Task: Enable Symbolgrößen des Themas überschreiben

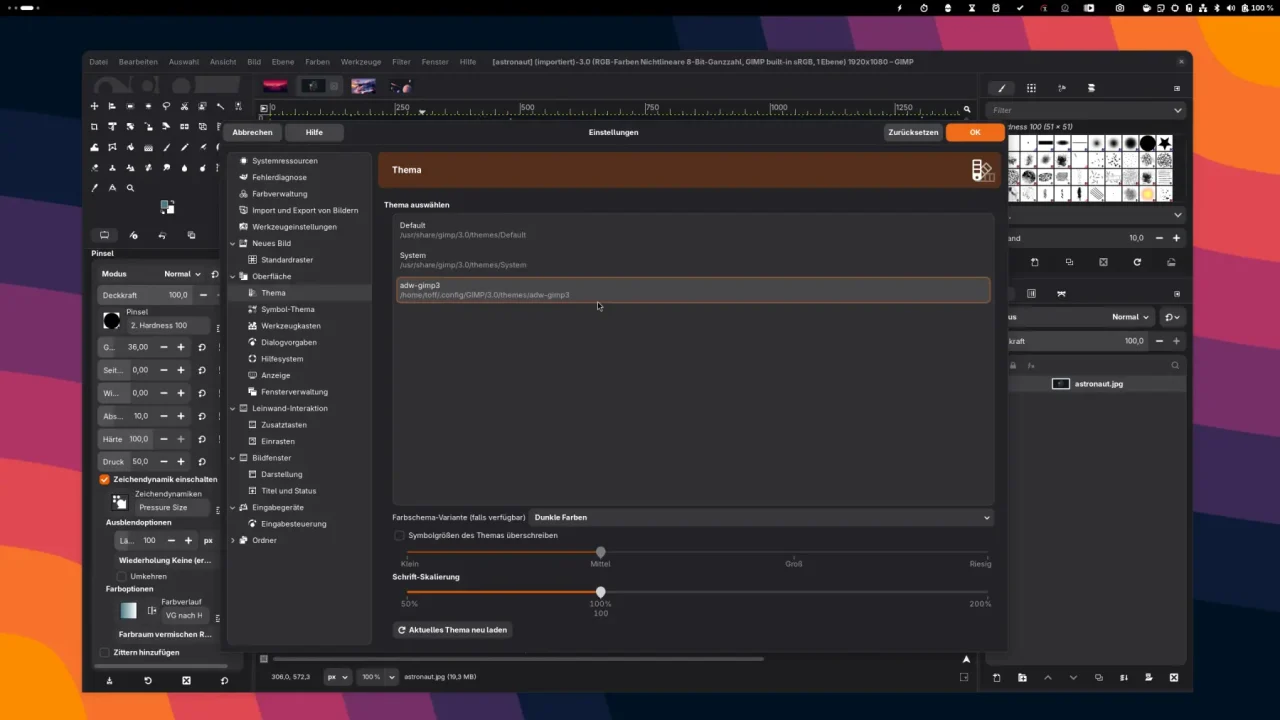Action: 400,536
